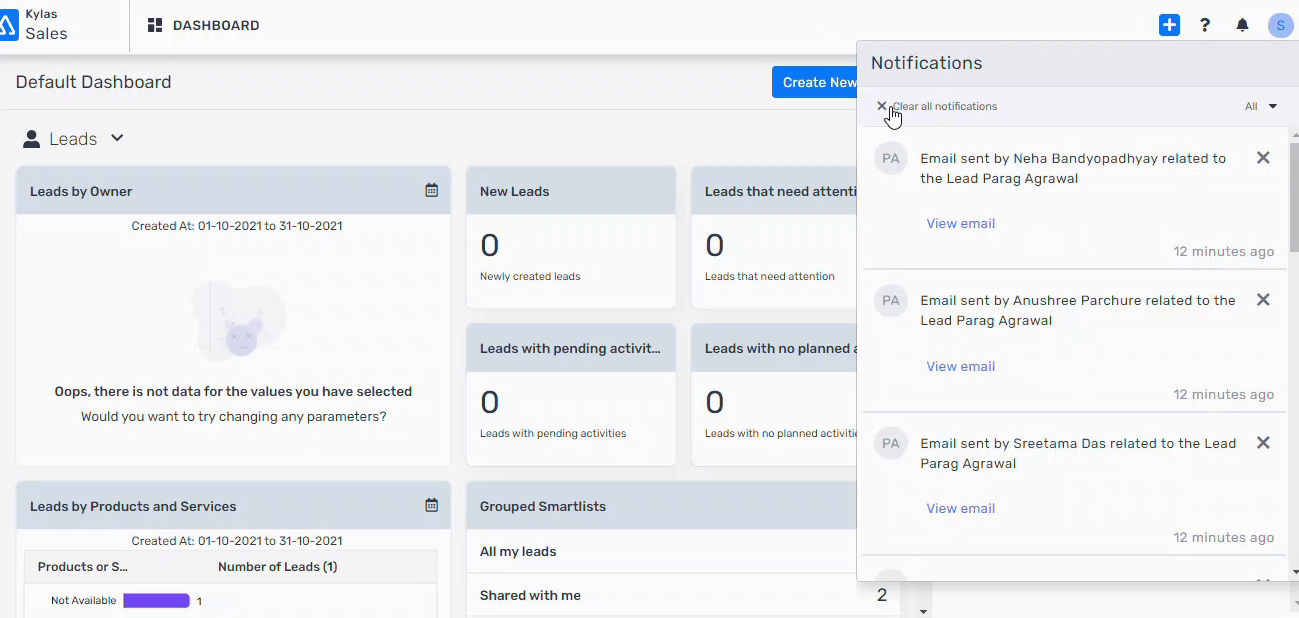Click the PA avatar on Neha Bandyopadhyay notification
The image size is (1299, 618).
pos(891,158)
